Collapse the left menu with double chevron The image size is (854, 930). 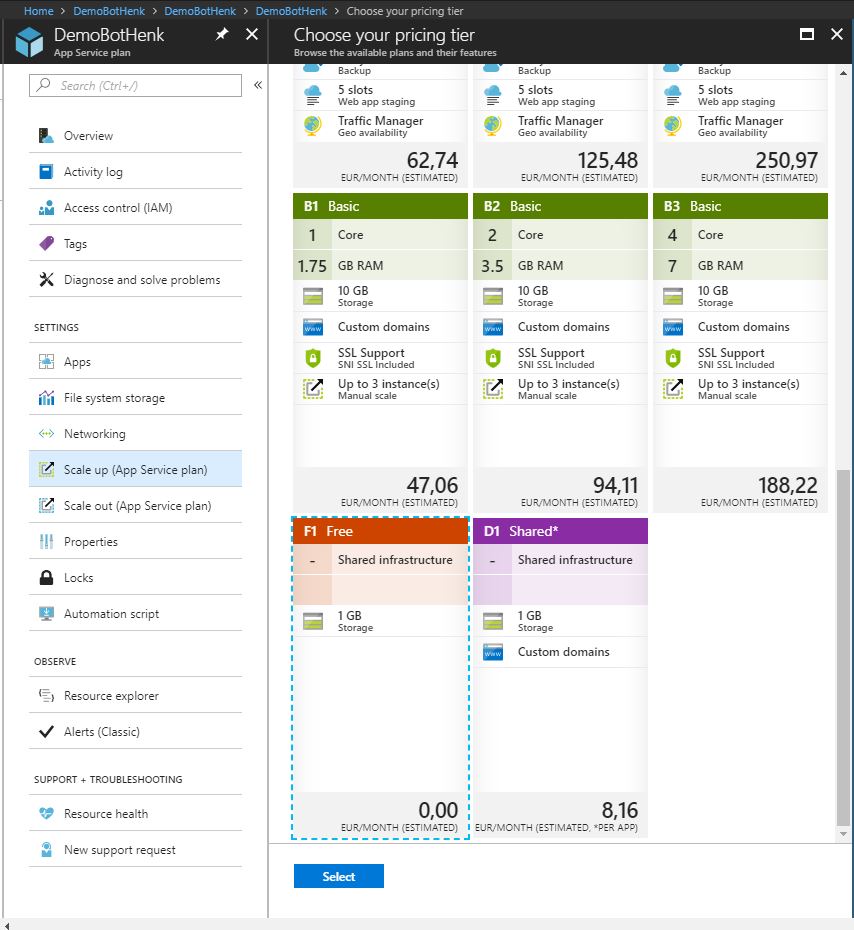tap(258, 85)
